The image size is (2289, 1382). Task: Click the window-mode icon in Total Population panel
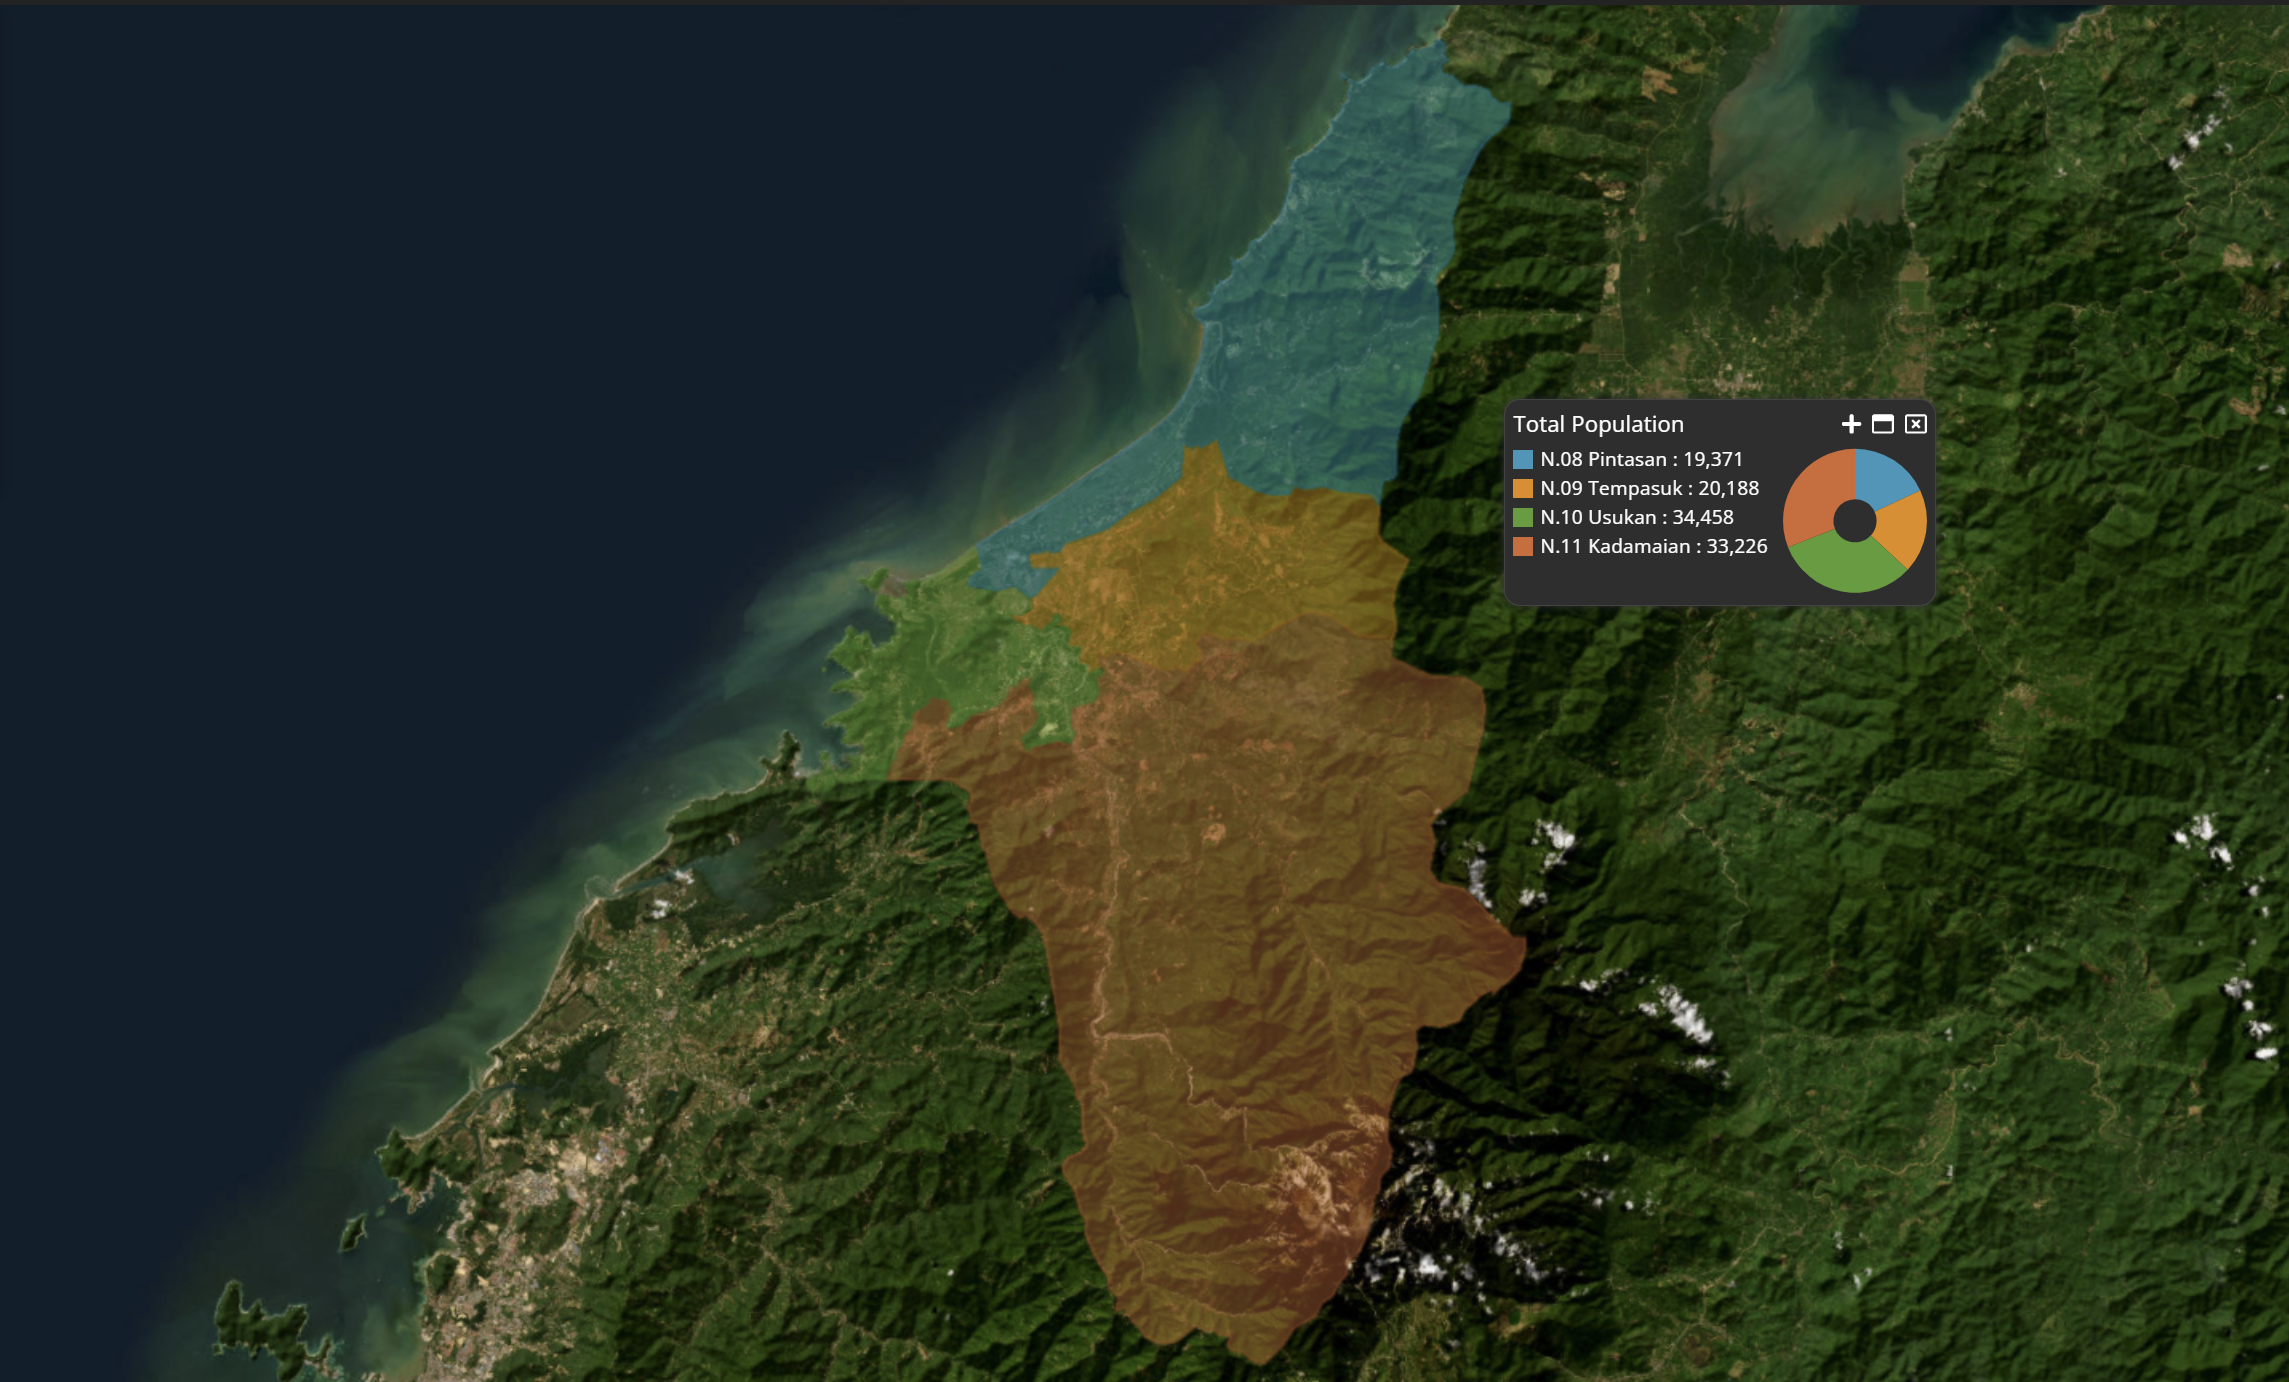[1883, 424]
